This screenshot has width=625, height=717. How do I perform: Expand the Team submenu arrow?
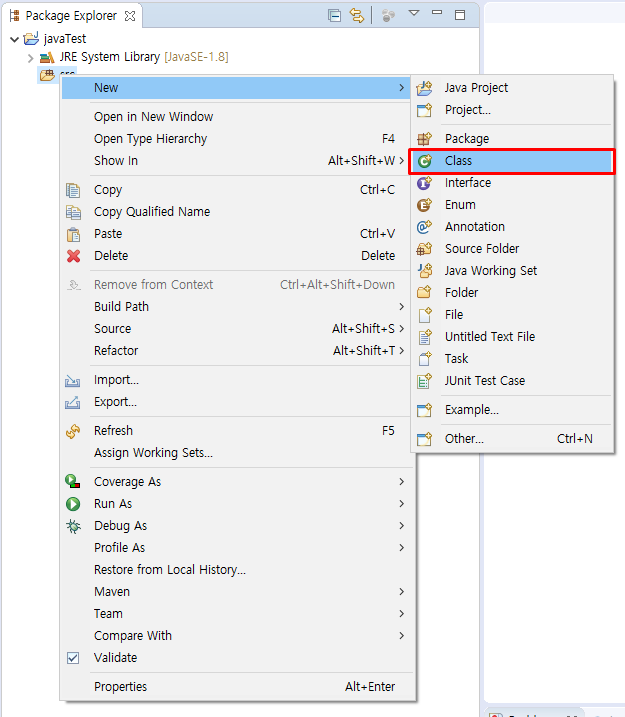coord(401,614)
